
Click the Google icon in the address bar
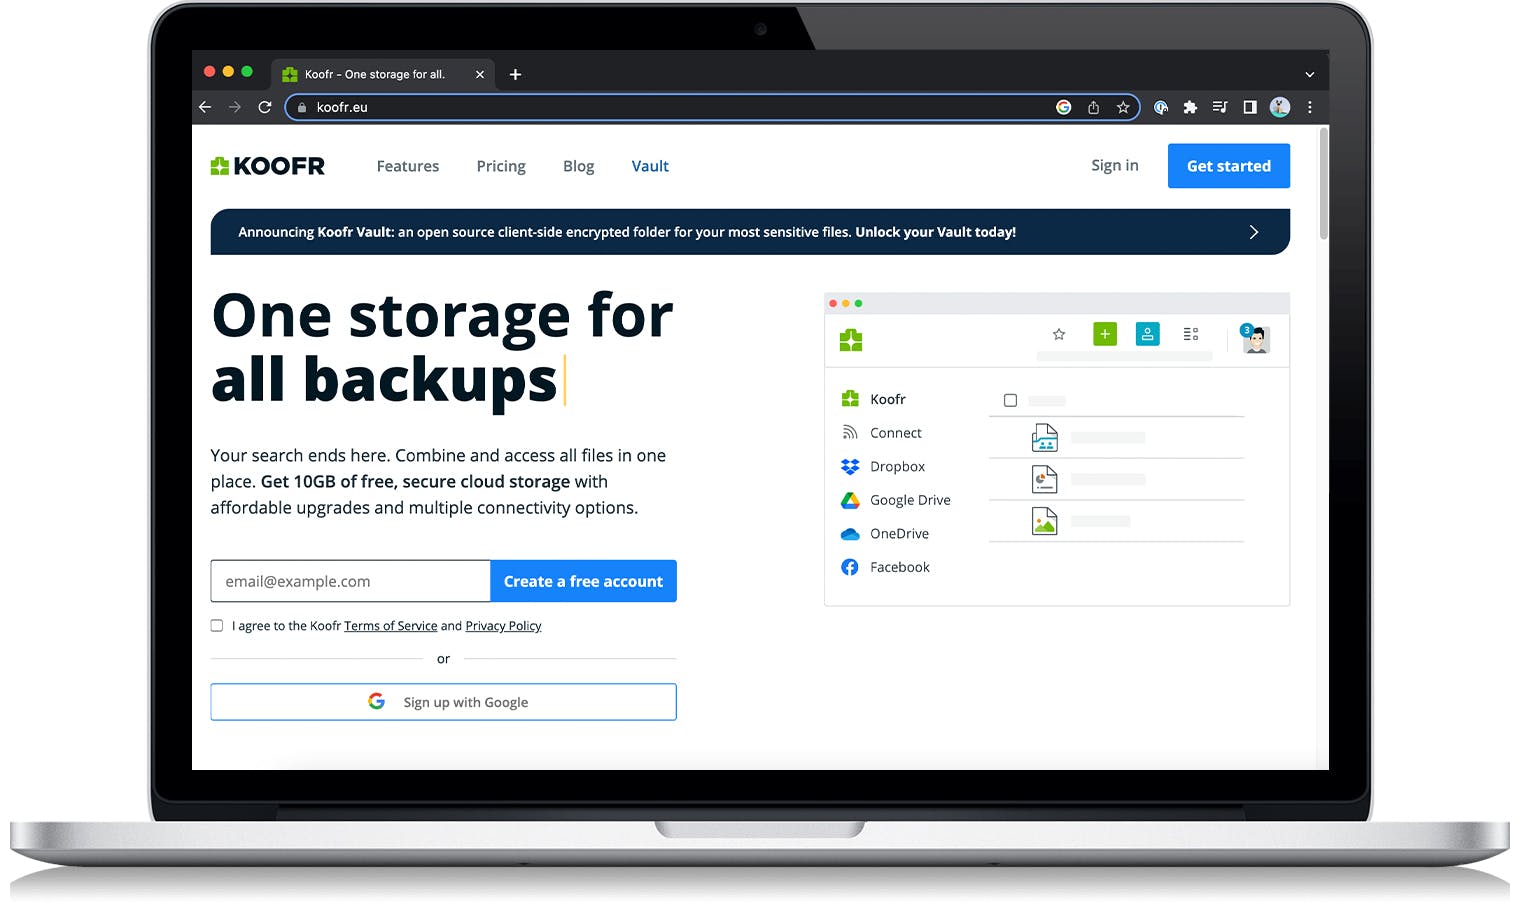click(x=1063, y=107)
